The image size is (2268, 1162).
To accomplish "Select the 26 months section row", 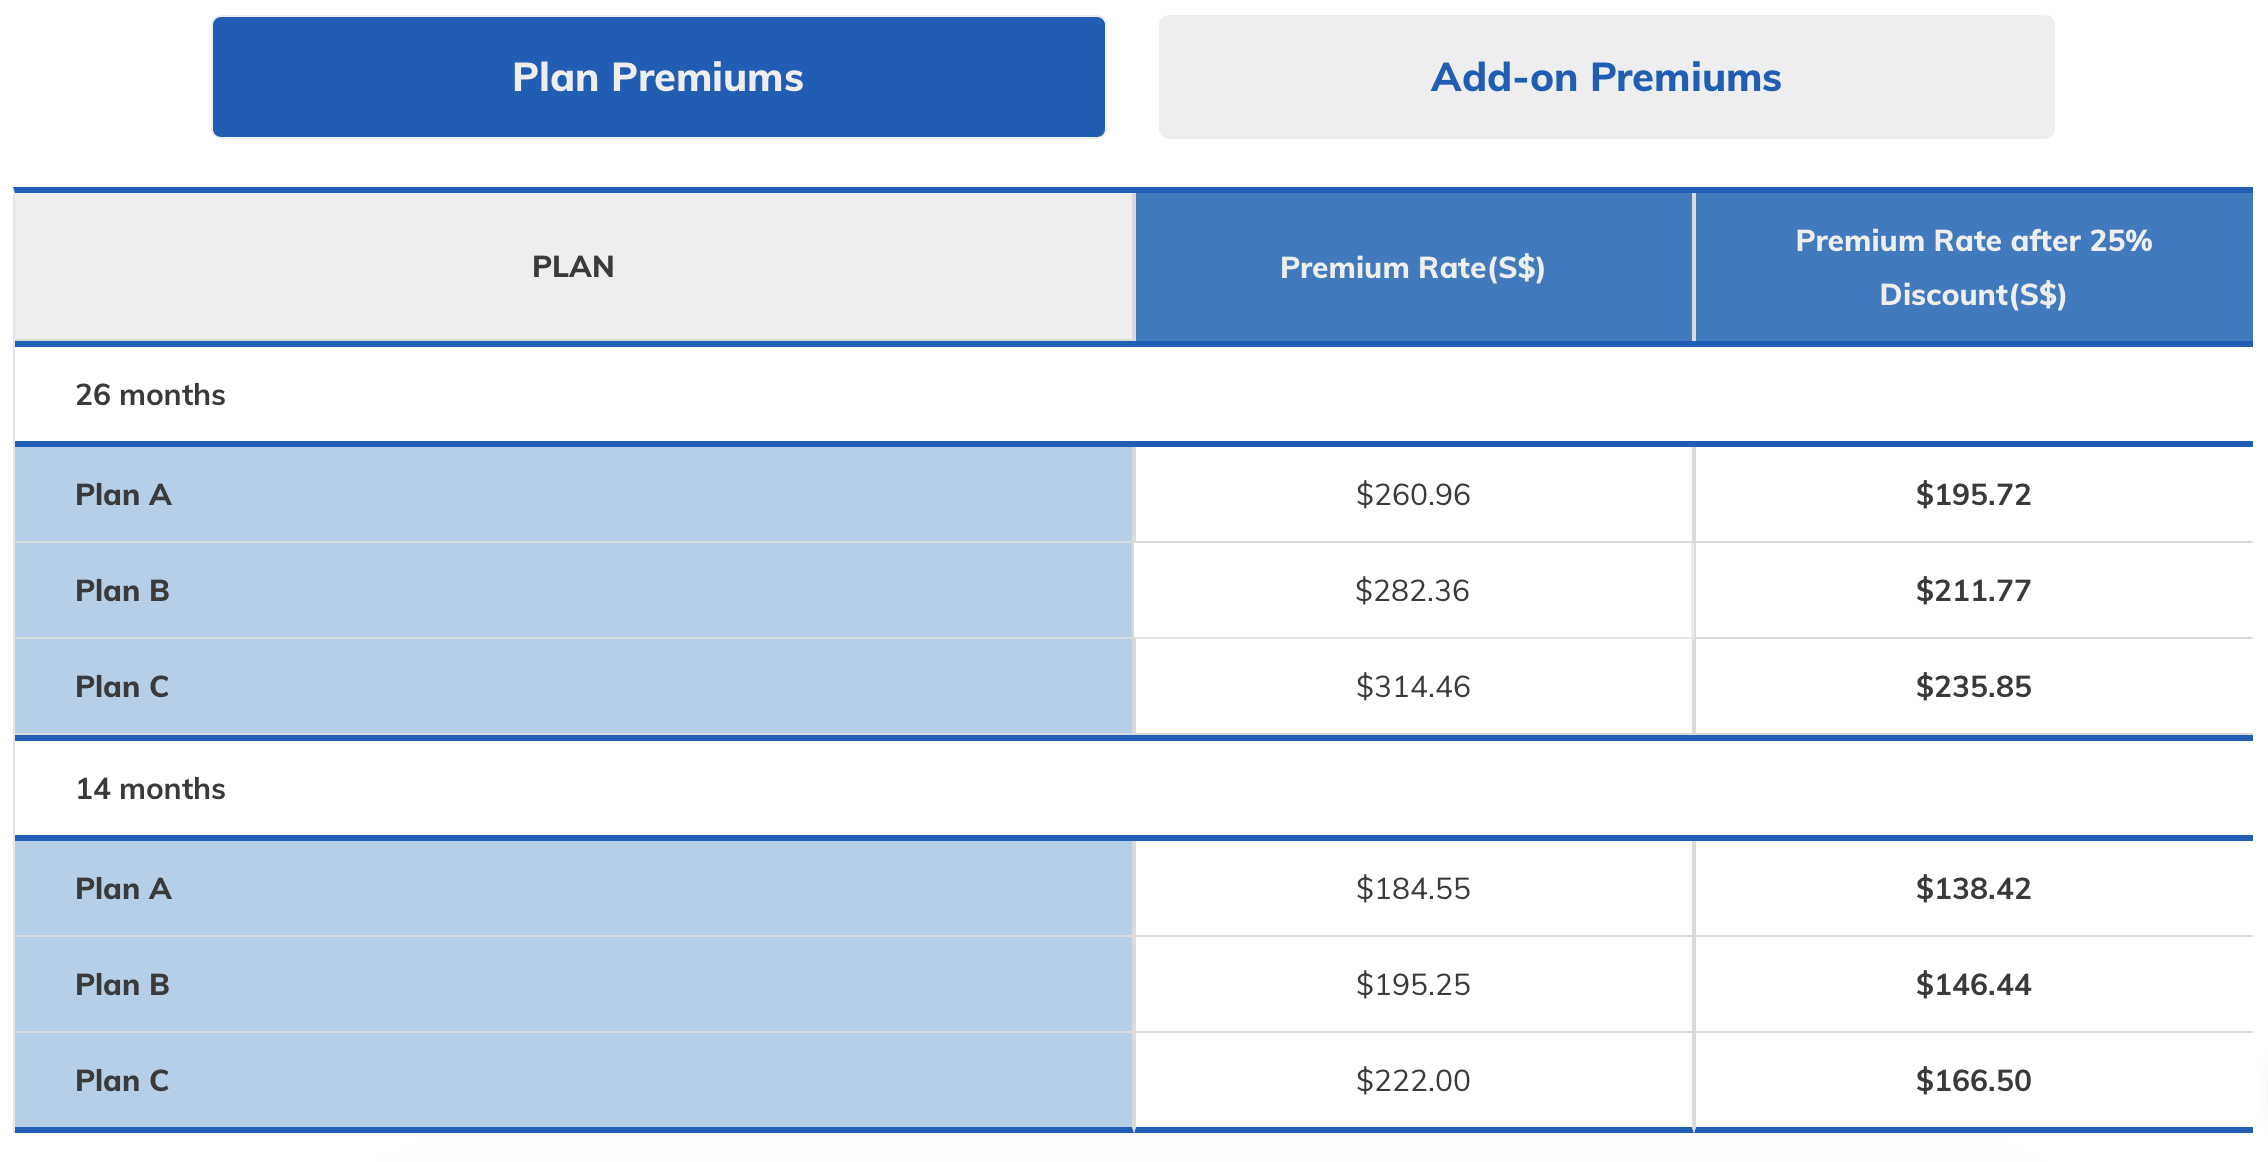I will (1134, 395).
